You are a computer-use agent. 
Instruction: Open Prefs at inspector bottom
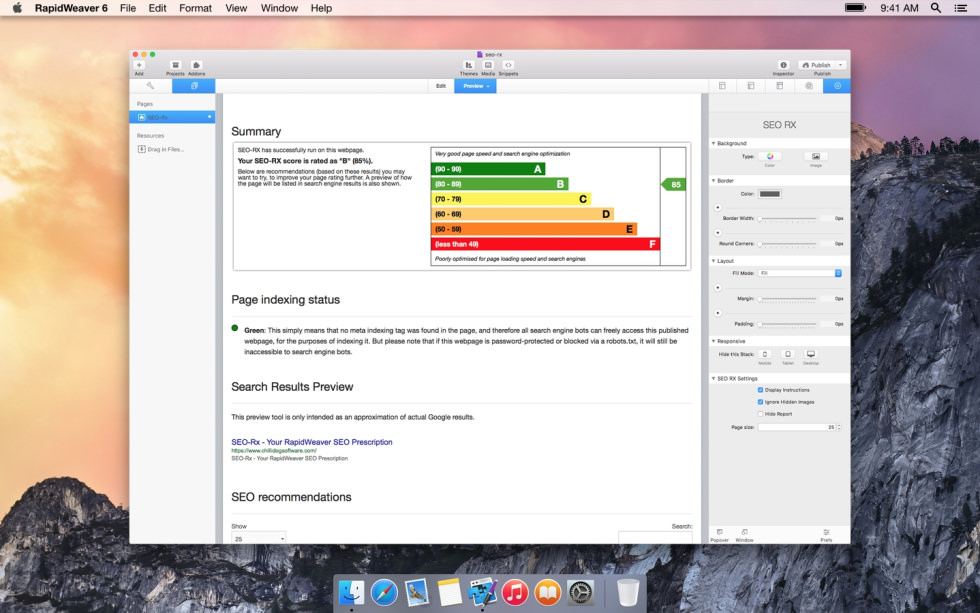click(x=826, y=533)
